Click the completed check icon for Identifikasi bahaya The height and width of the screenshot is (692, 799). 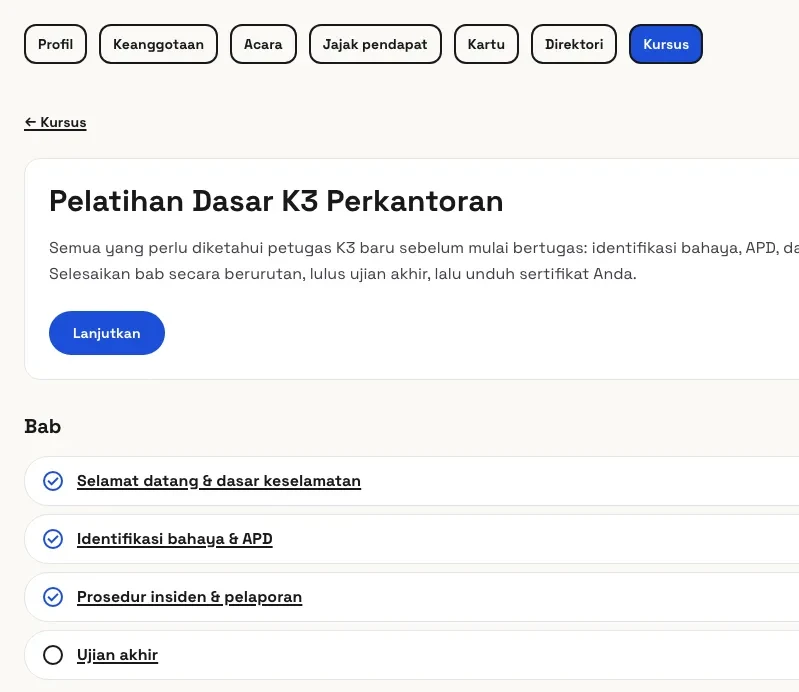(x=53, y=539)
